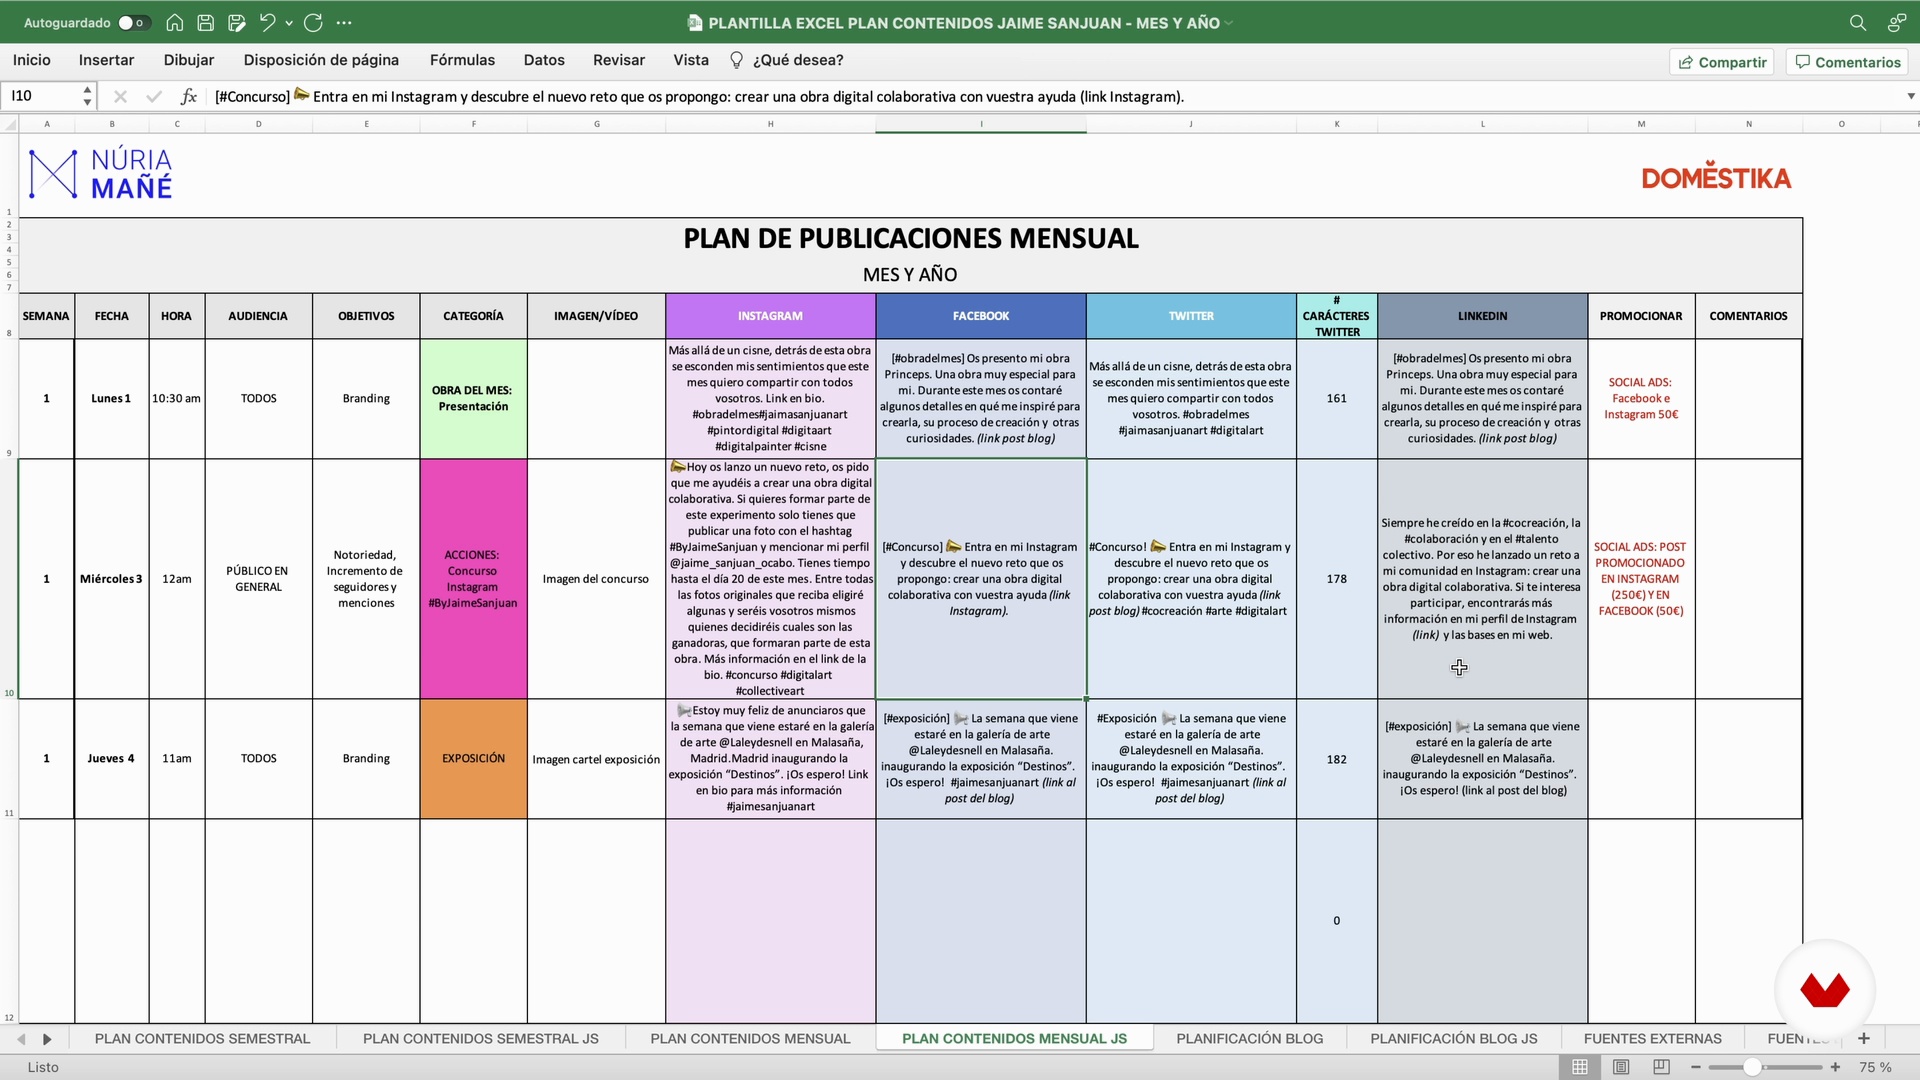1920x1080 pixels.
Task: Open the Fórmulas ribbon tab
Action: tap(462, 60)
